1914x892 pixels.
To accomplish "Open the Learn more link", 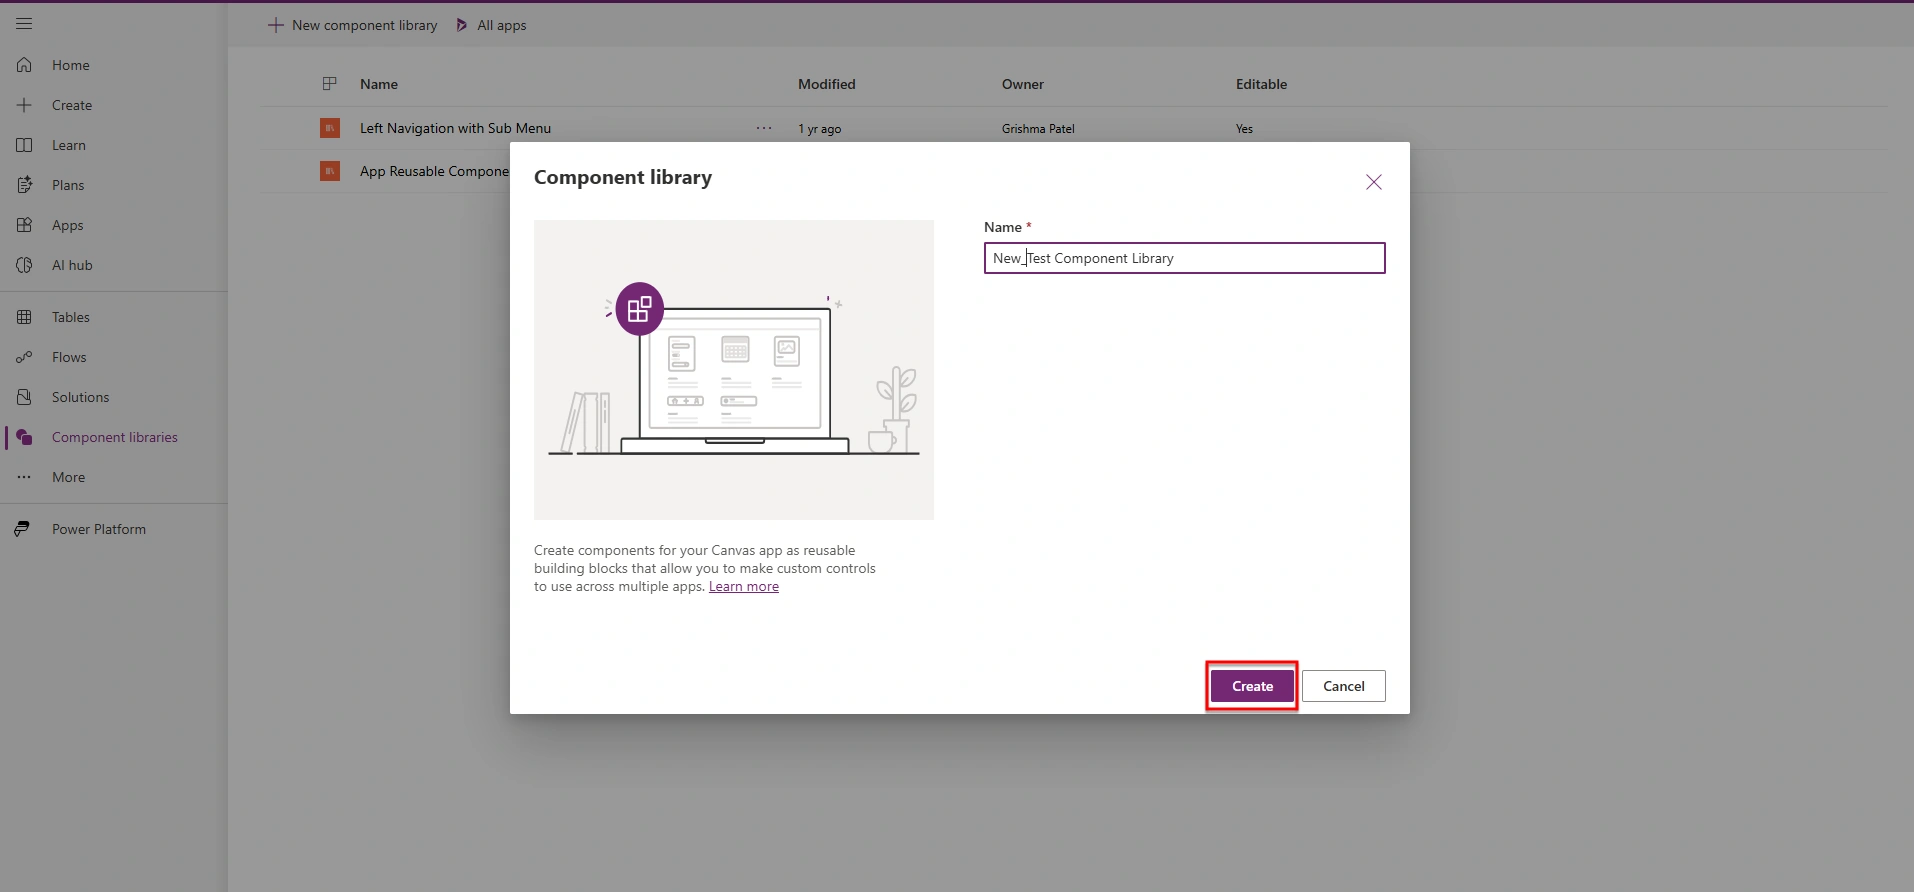I will (x=744, y=587).
